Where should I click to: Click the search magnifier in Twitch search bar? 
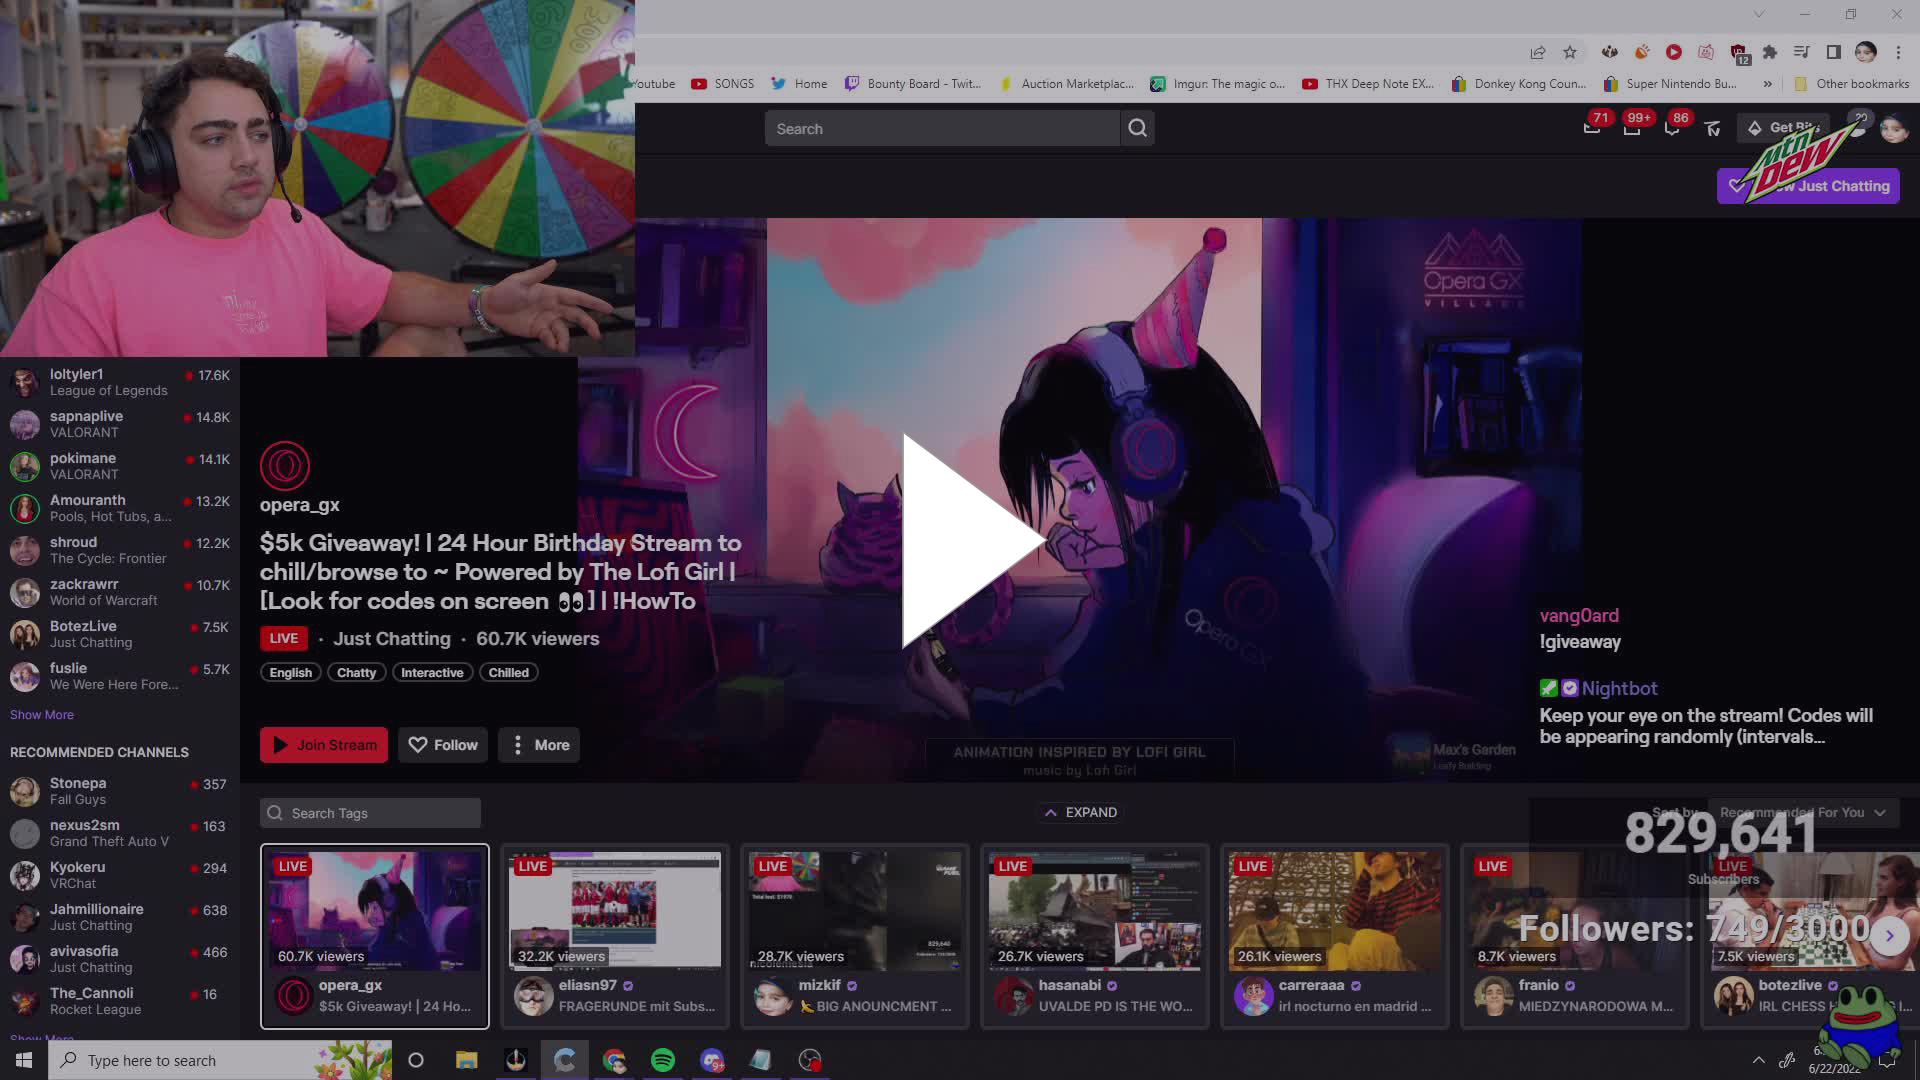pos(1137,128)
